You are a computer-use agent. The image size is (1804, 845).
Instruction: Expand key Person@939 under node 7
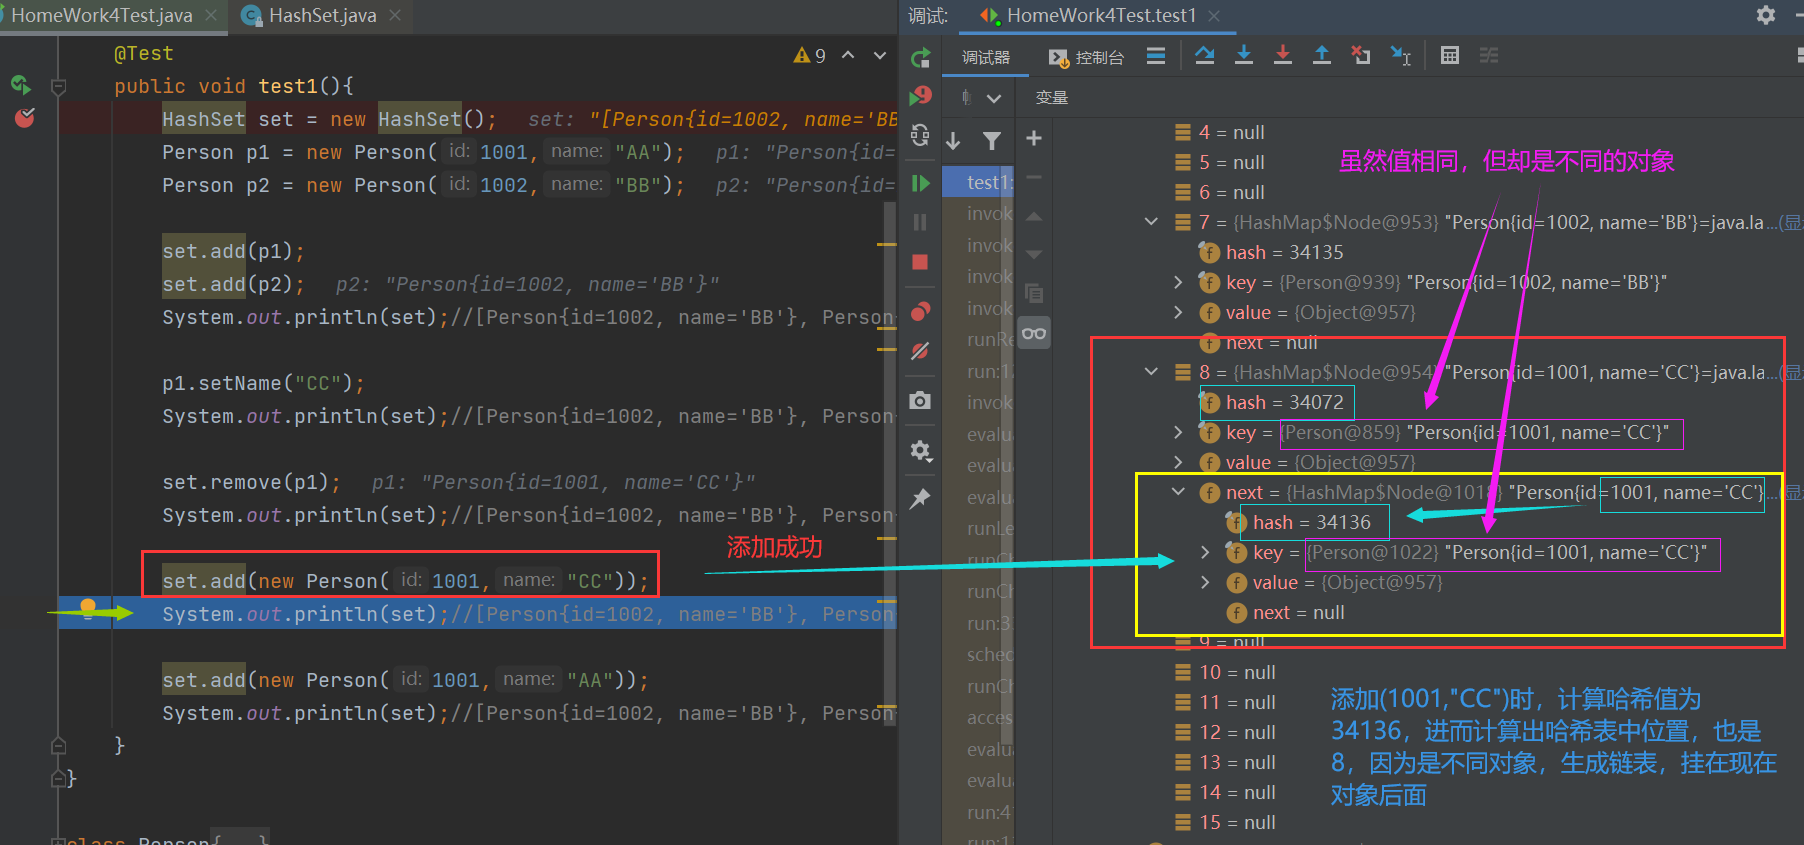[1178, 282]
